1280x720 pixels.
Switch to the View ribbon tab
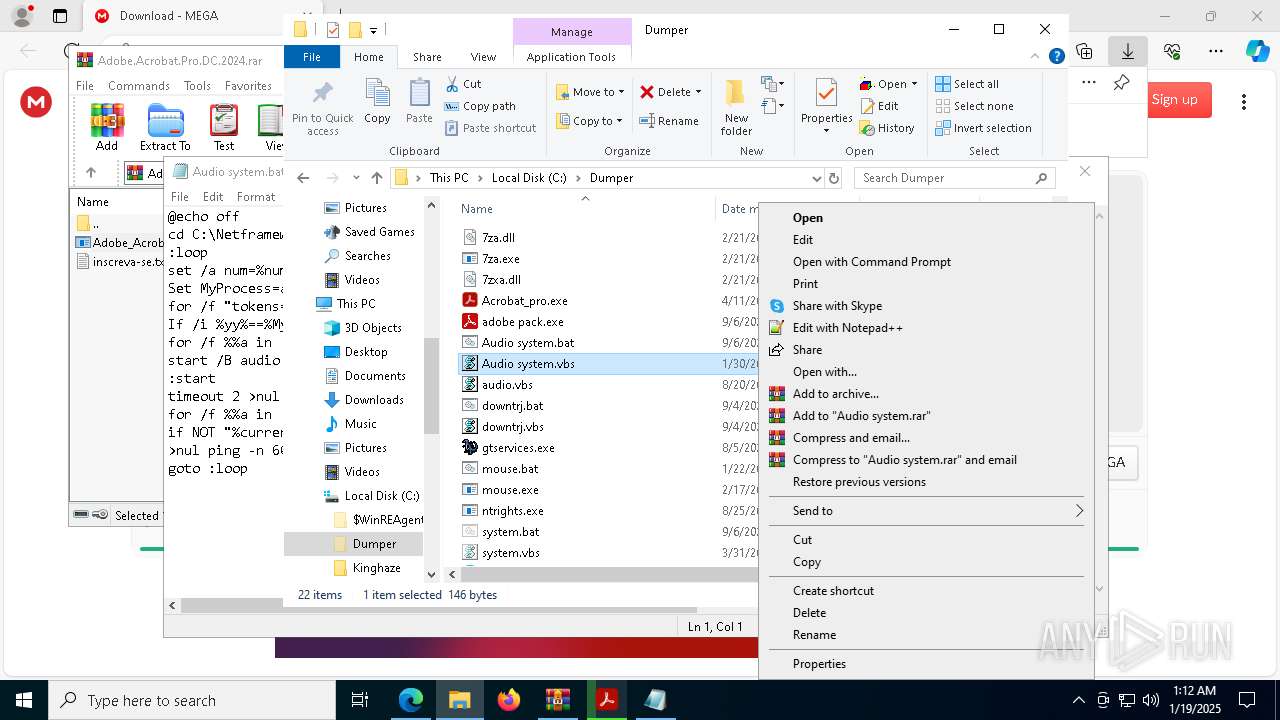[483, 57]
